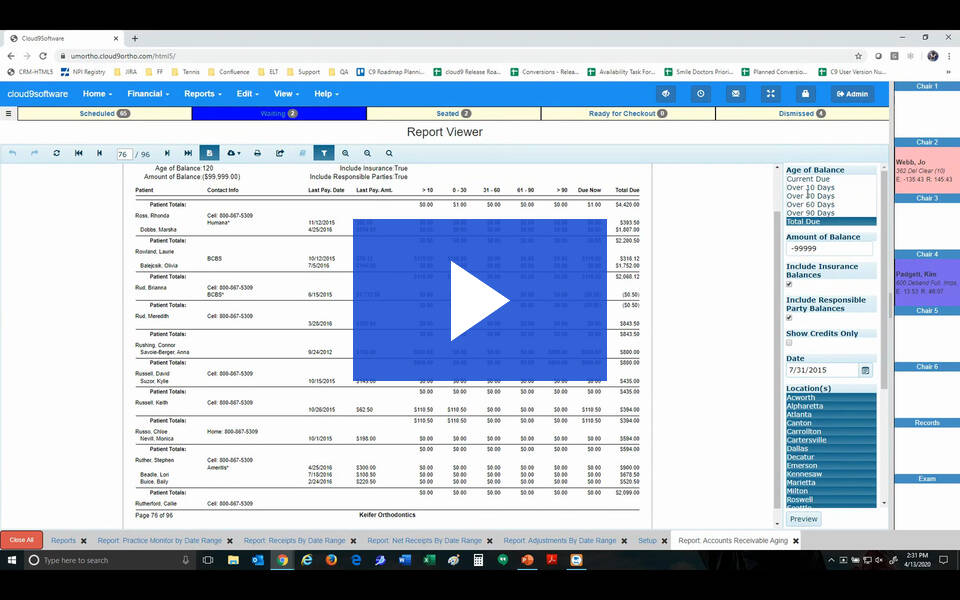
Task: Click the share report icon
Action: 280,153
